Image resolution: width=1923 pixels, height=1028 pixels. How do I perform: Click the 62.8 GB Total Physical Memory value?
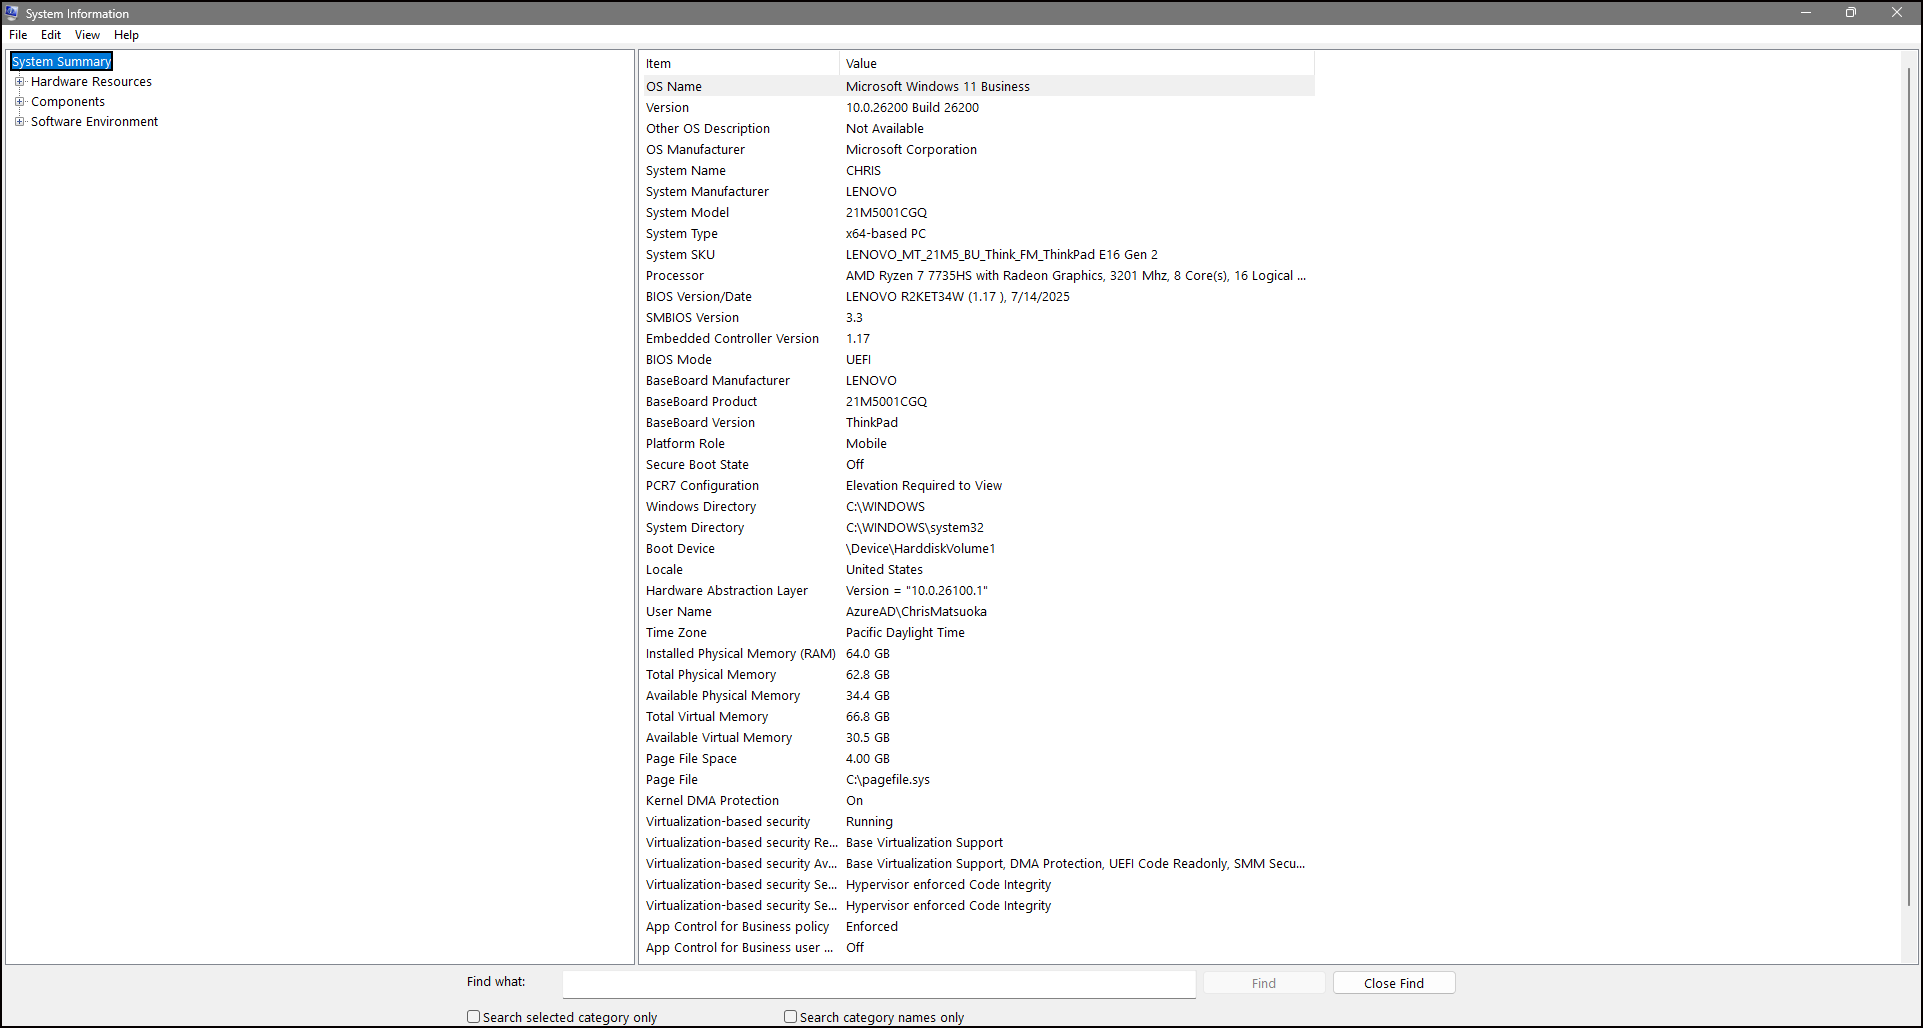[868, 675]
